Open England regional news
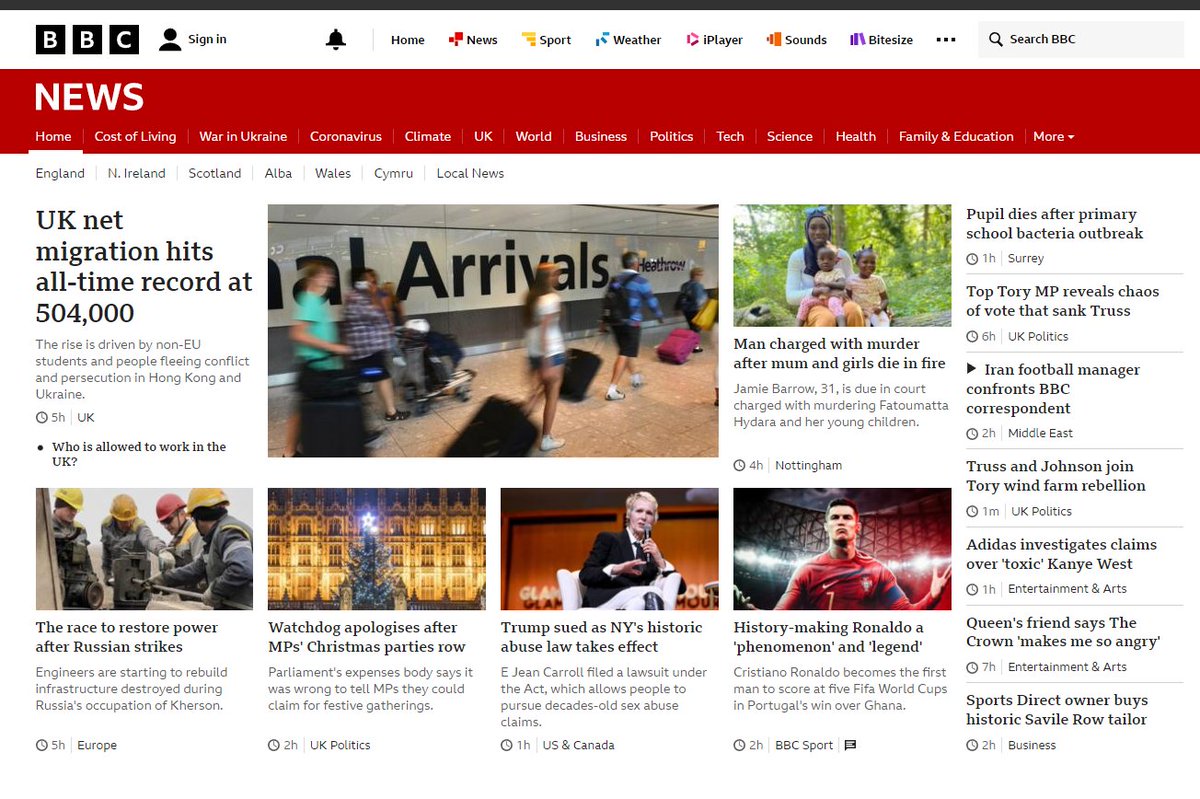Image resolution: width=1200 pixels, height=799 pixels. point(60,173)
